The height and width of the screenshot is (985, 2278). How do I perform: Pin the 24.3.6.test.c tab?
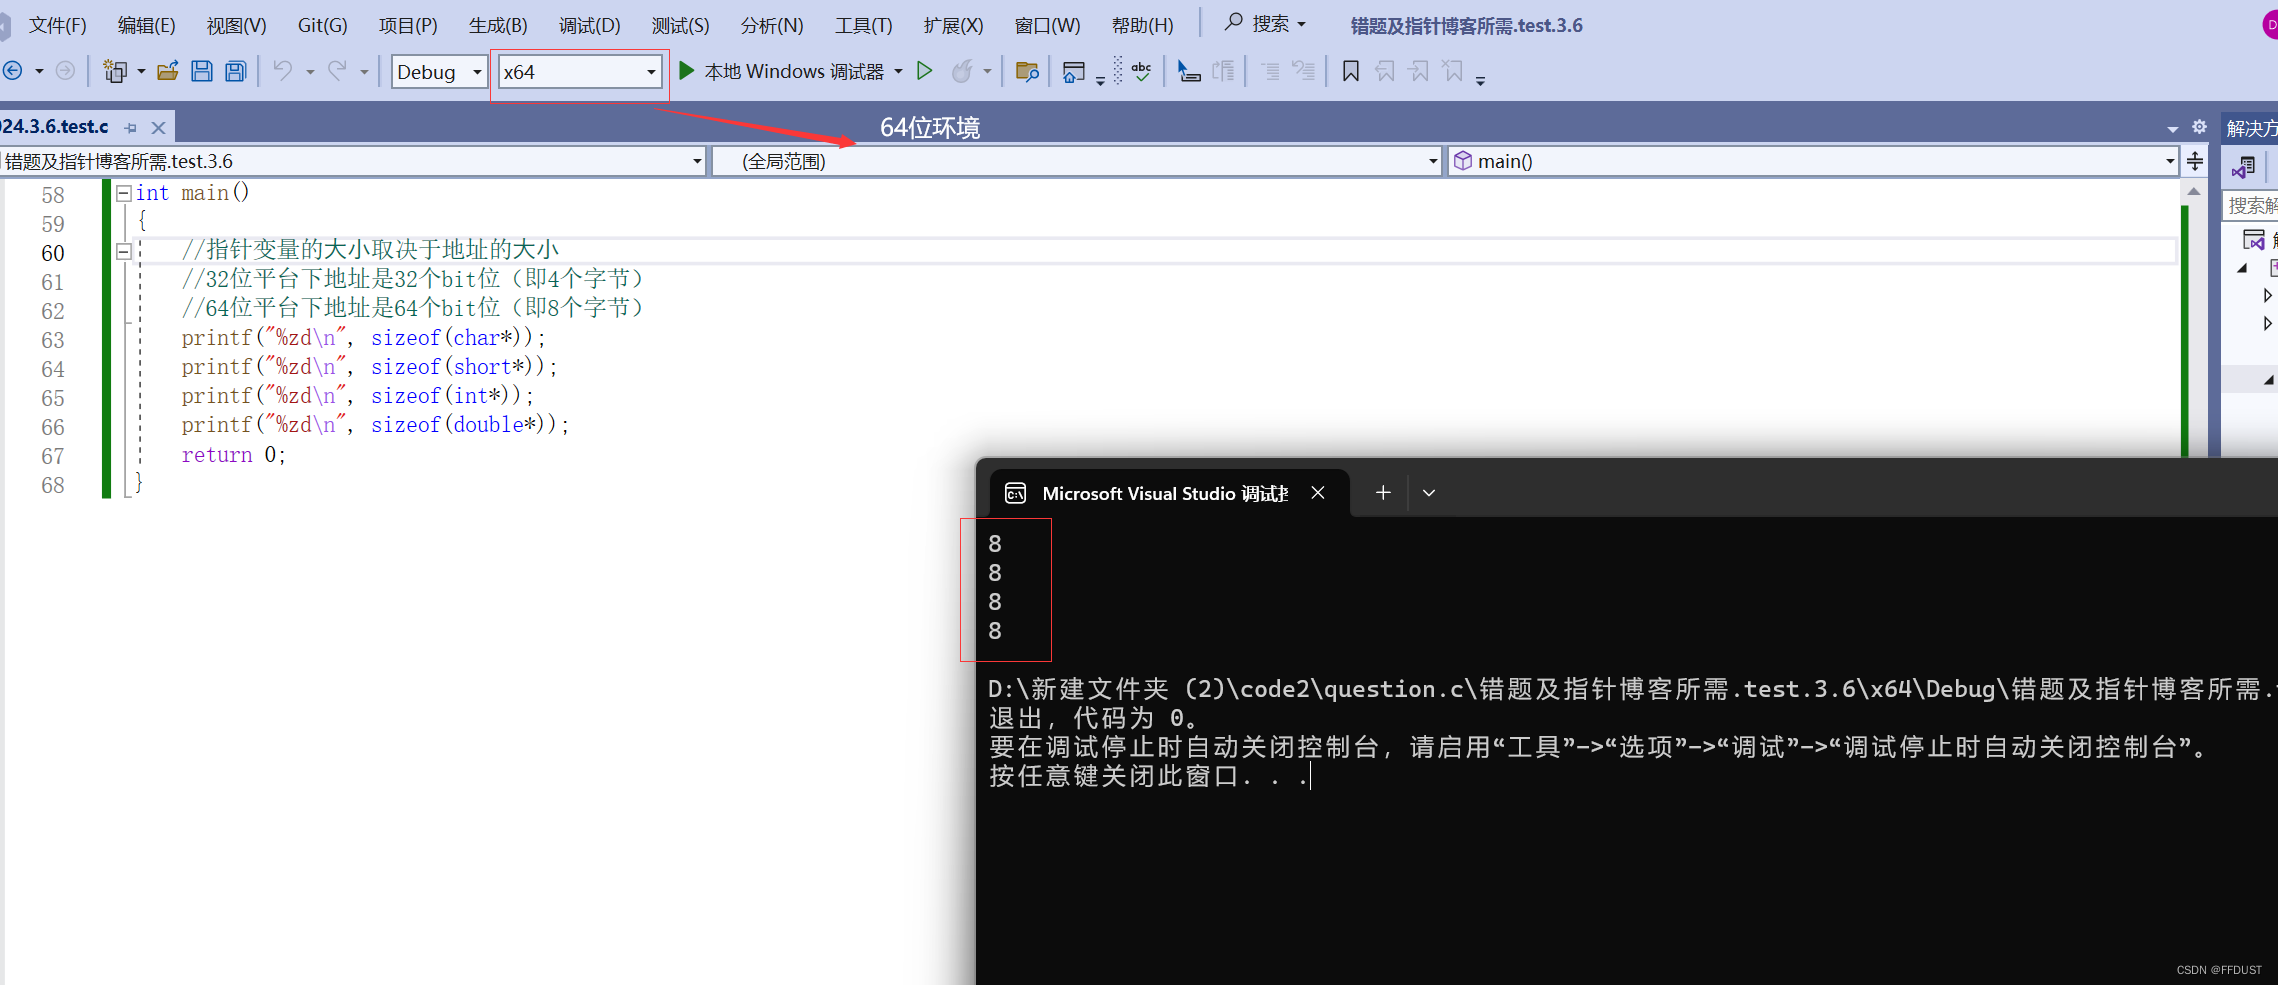[131, 128]
